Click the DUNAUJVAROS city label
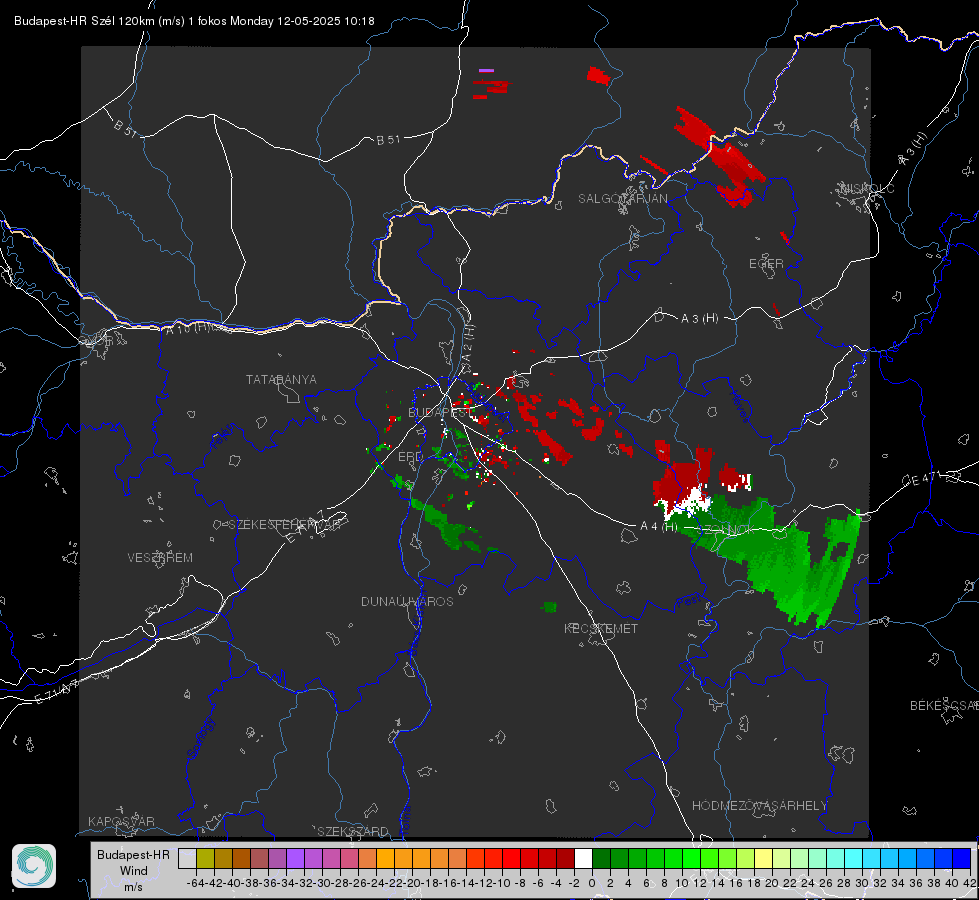 tap(407, 601)
